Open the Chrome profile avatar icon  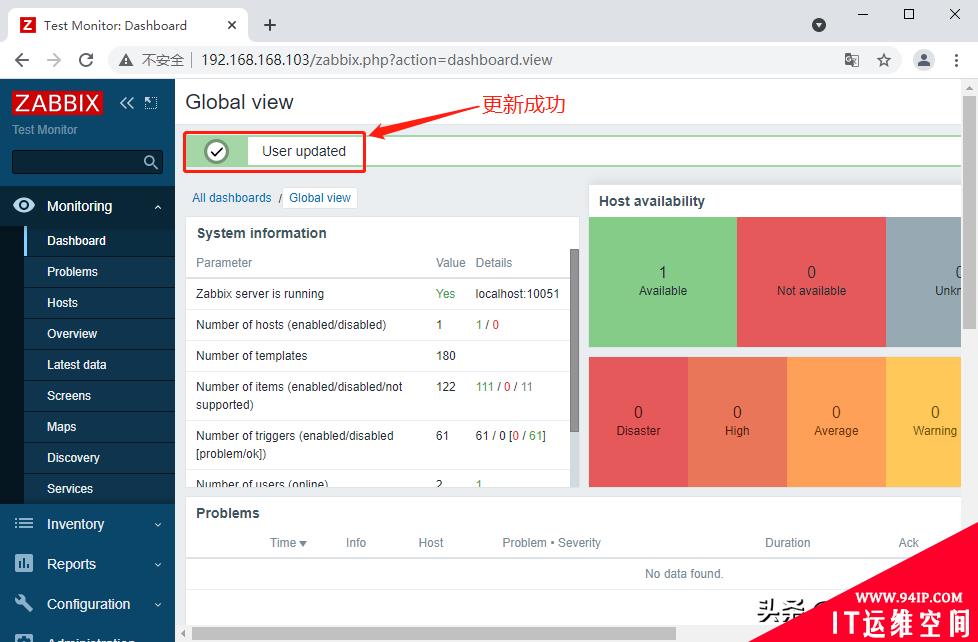(x=924, y=60)
